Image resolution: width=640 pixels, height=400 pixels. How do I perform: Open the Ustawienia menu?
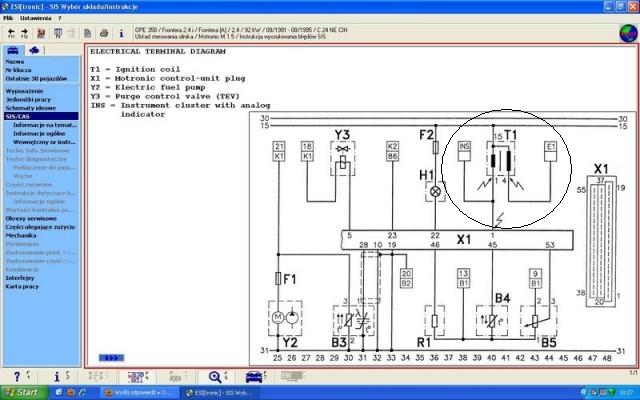35,18
